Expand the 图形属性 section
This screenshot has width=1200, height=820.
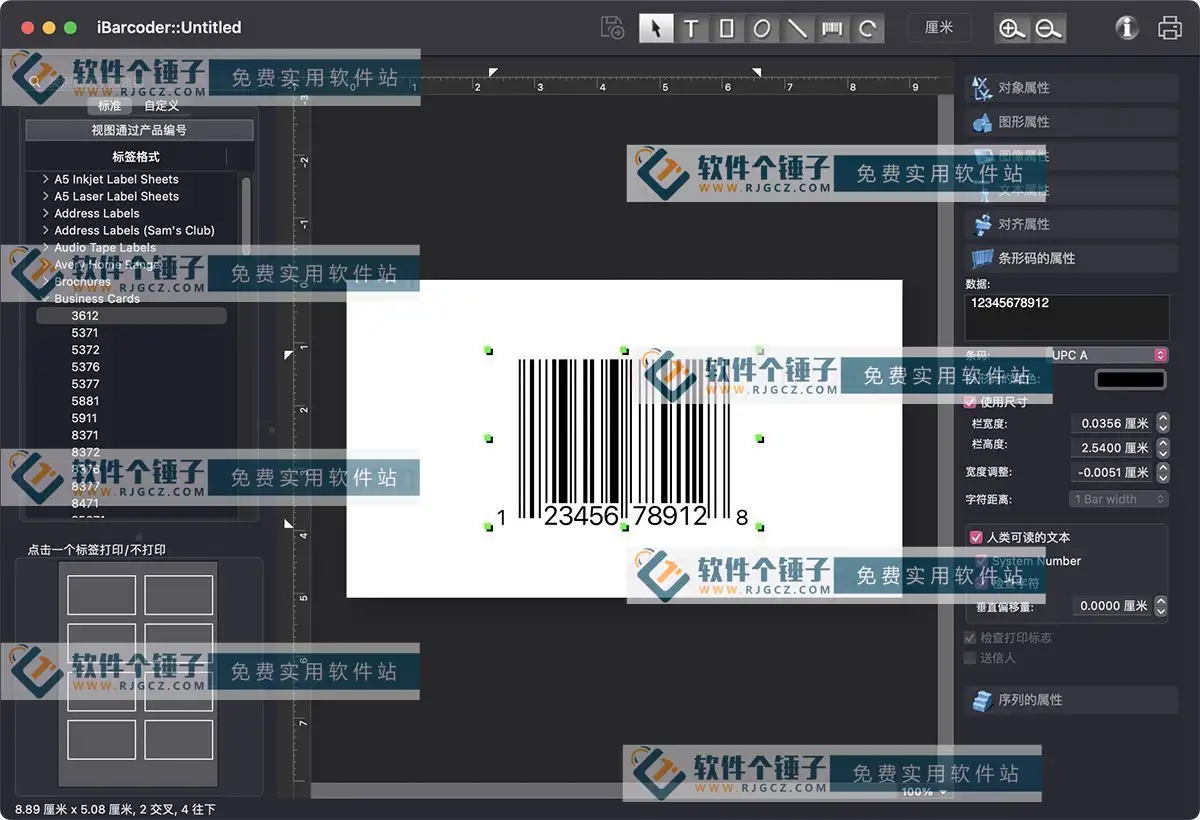1072,122
